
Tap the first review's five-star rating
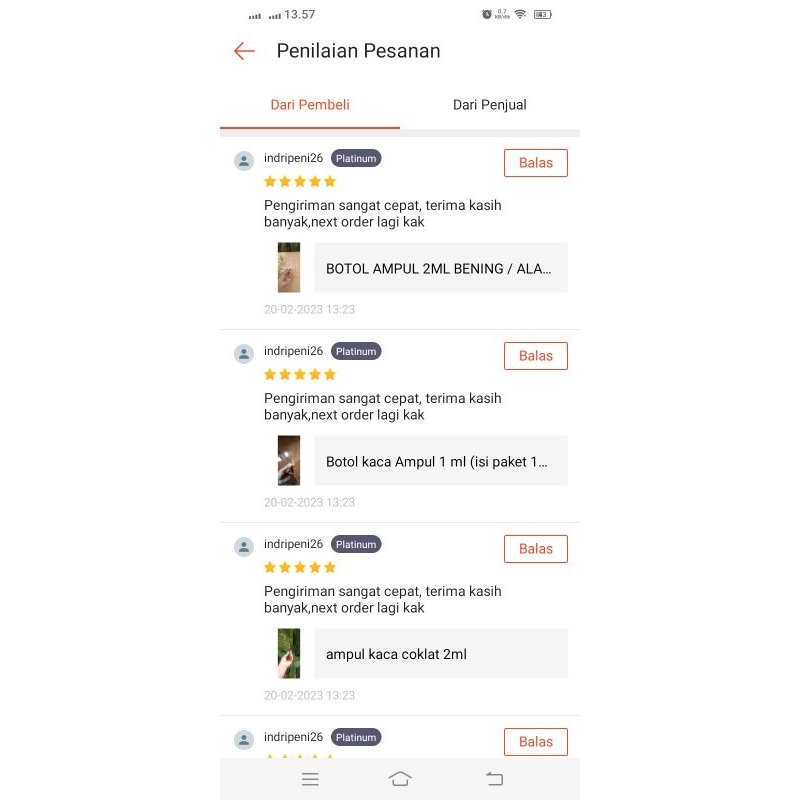click(300, 182)
